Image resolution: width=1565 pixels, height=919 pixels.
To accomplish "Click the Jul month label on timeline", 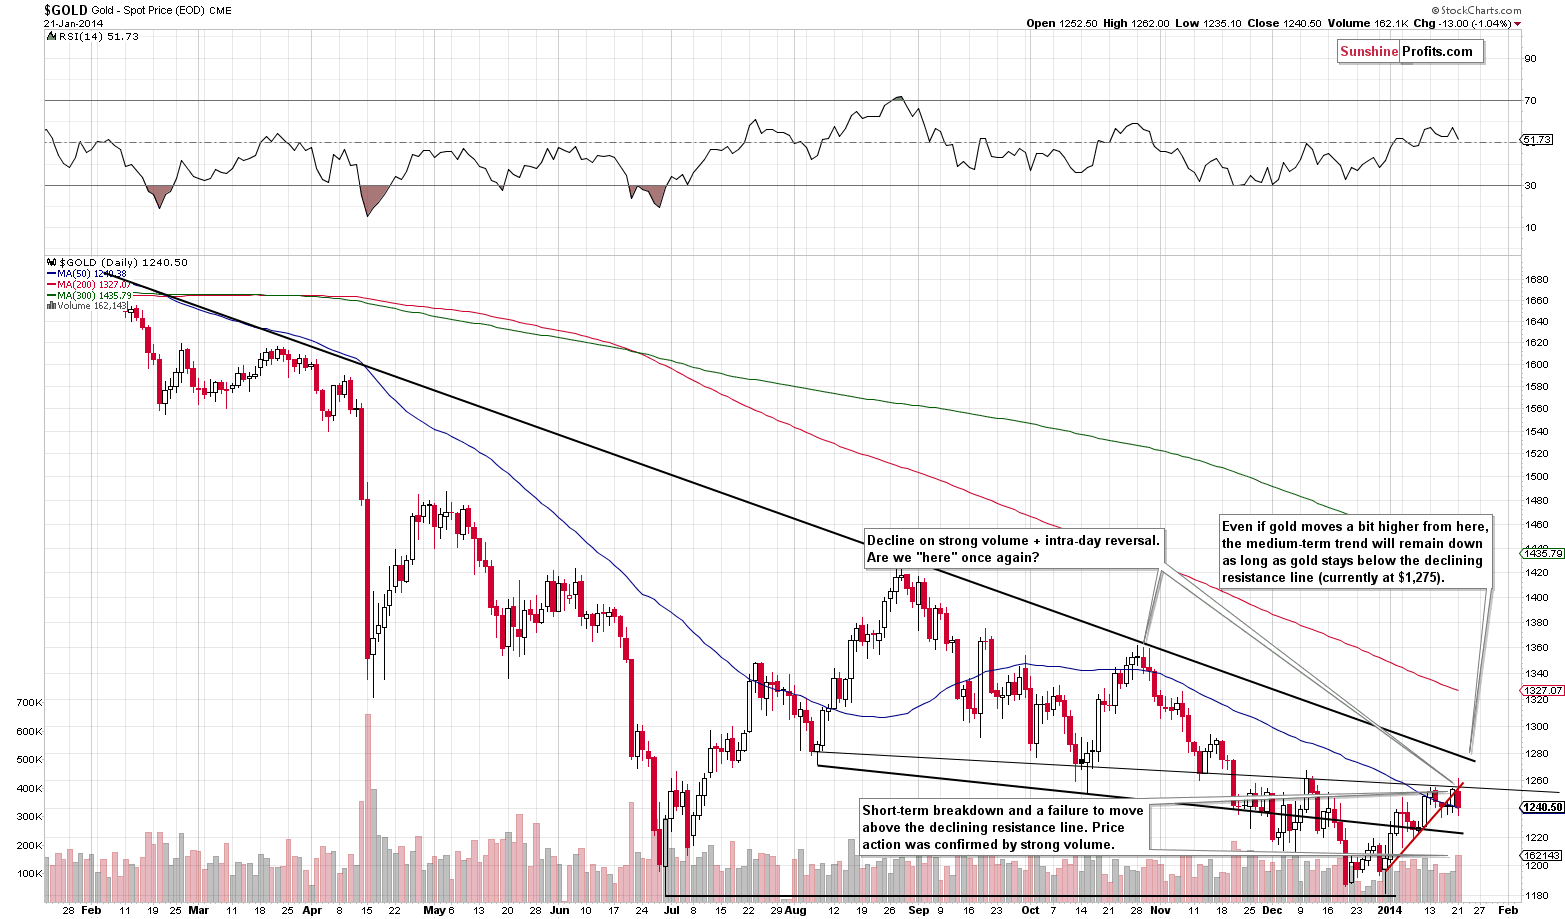I will pos(671,910).
